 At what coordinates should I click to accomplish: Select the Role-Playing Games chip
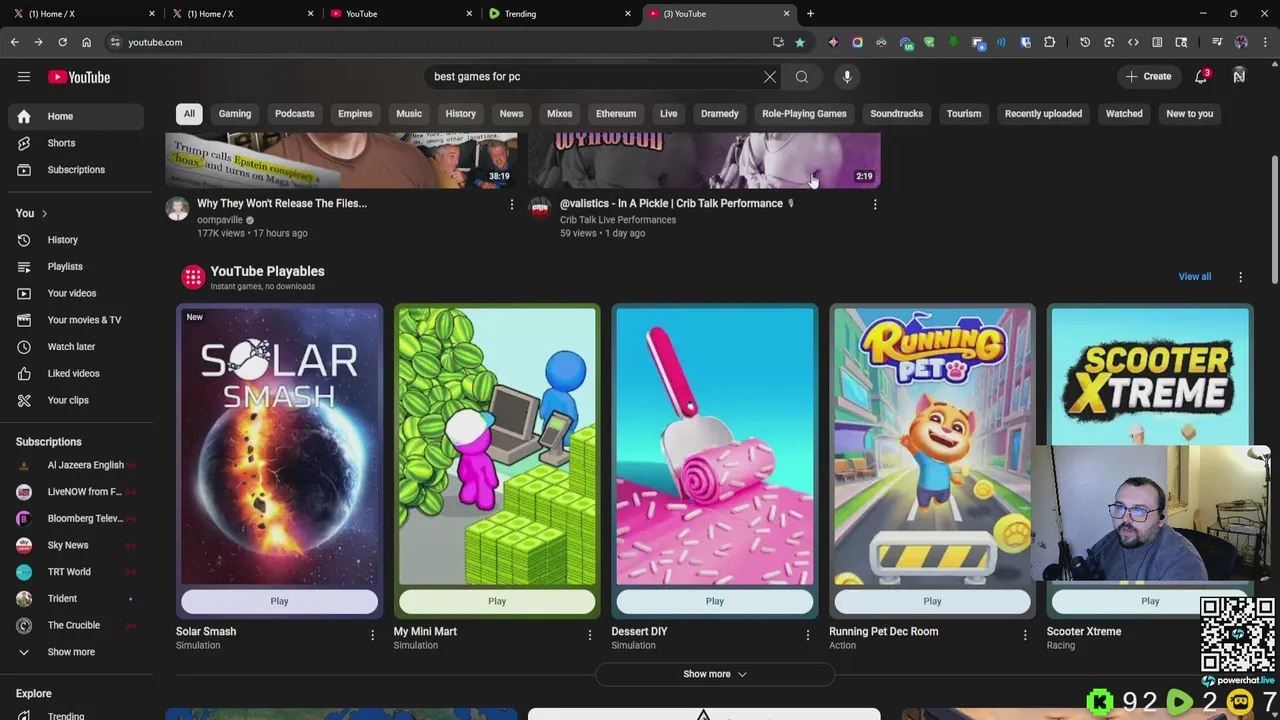pyautogui.click(x=804, y=114)
